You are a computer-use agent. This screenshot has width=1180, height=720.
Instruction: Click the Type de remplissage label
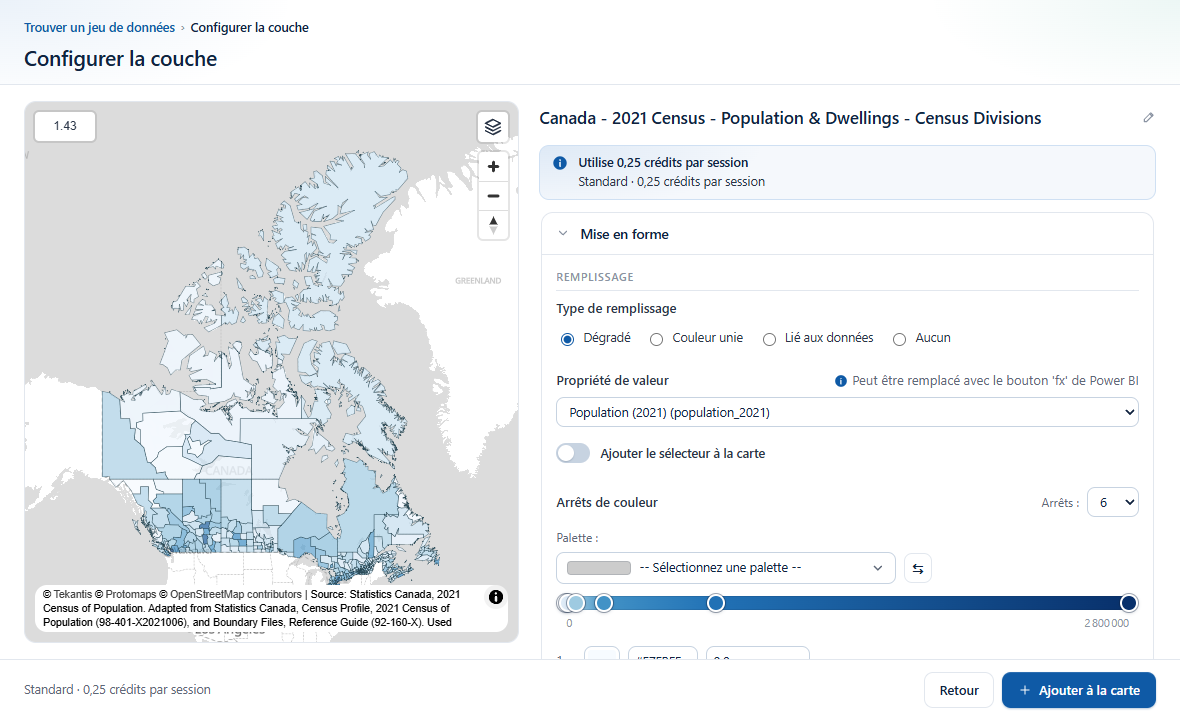(x=616, y=308)
